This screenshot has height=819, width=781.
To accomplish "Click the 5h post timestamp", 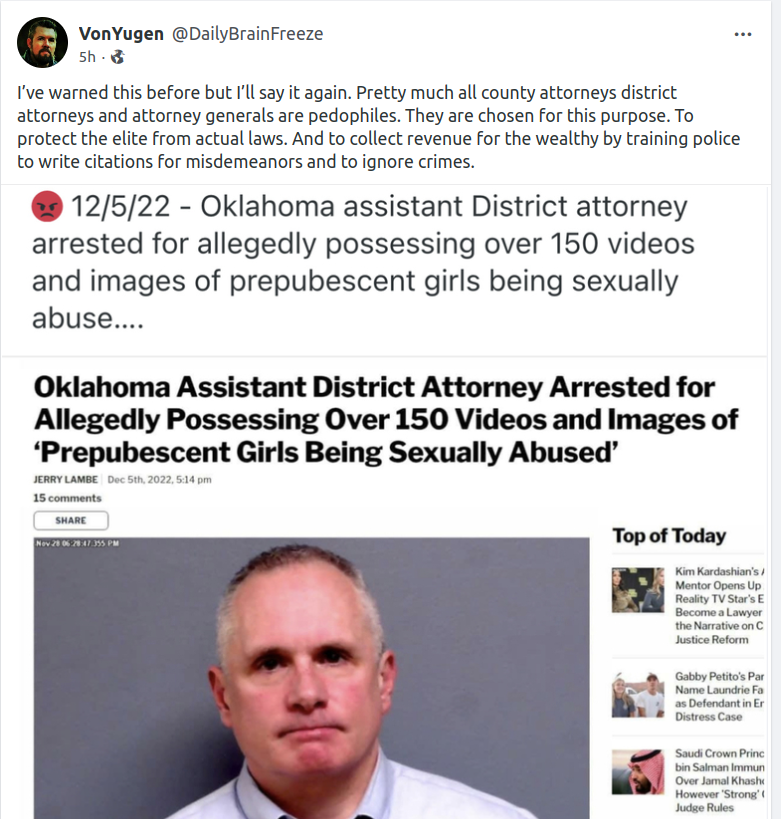I will 87,56.
